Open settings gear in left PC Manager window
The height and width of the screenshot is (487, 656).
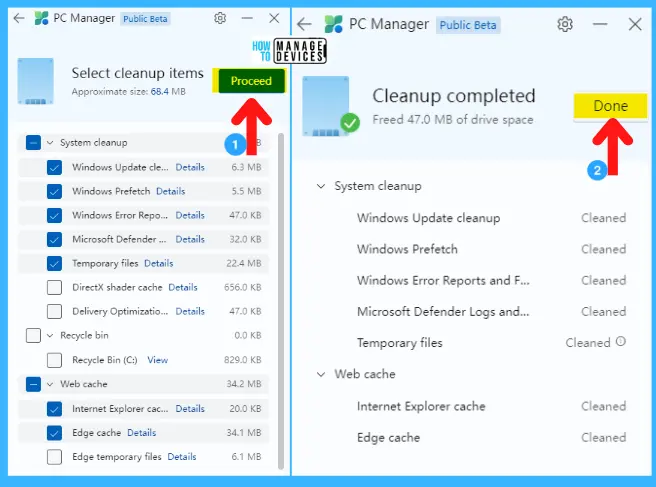pos(220,18)
